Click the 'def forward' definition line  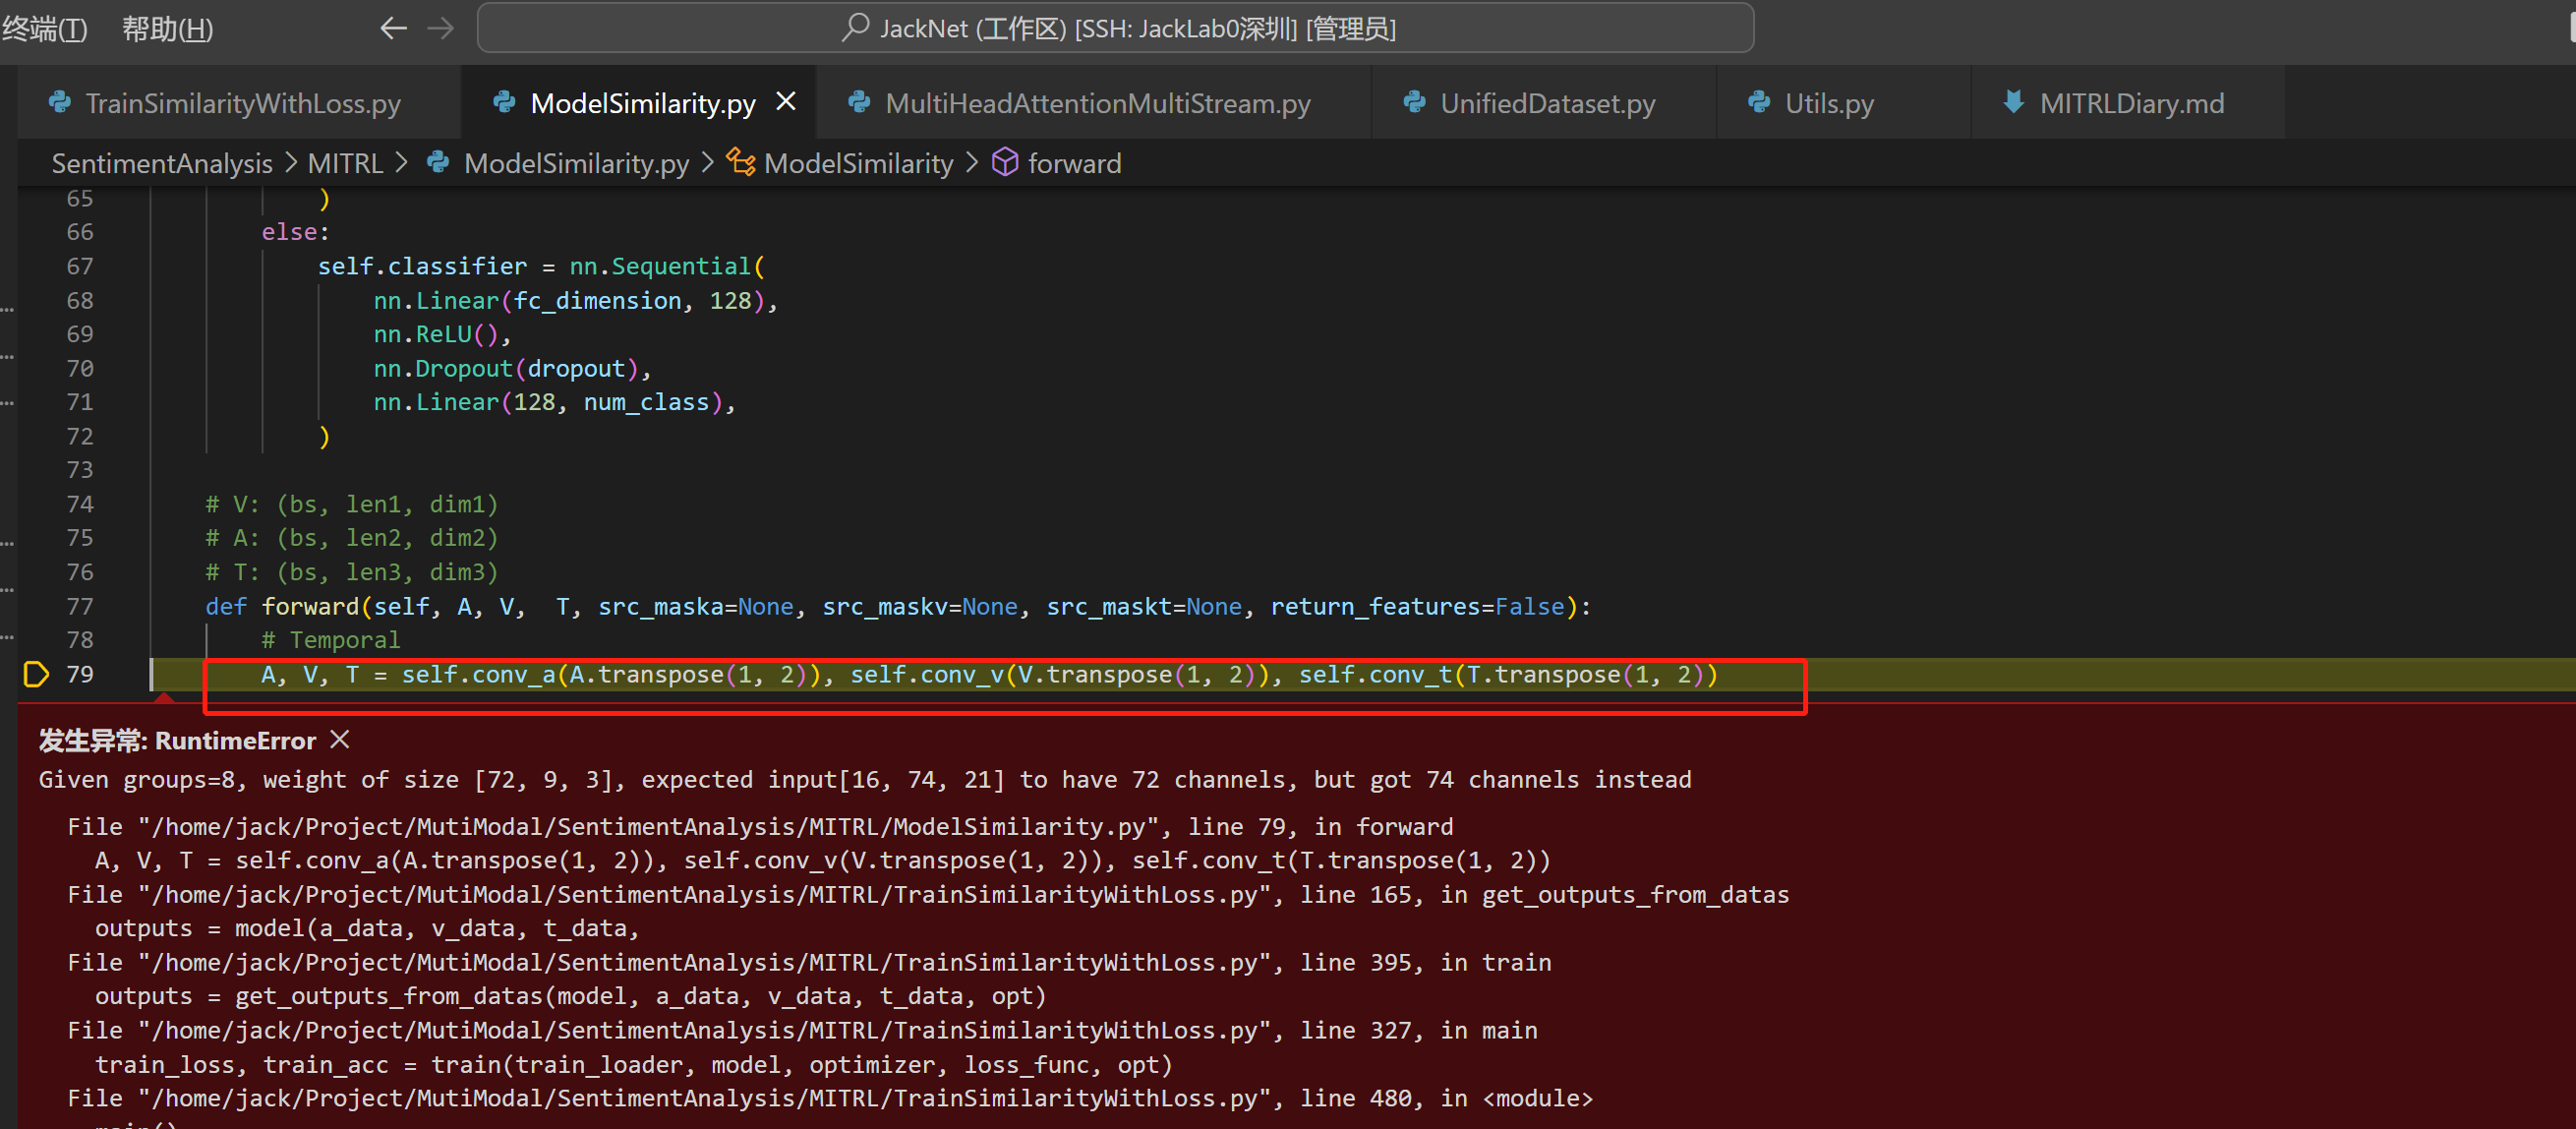pyautogui.click(x=897, y=606)
